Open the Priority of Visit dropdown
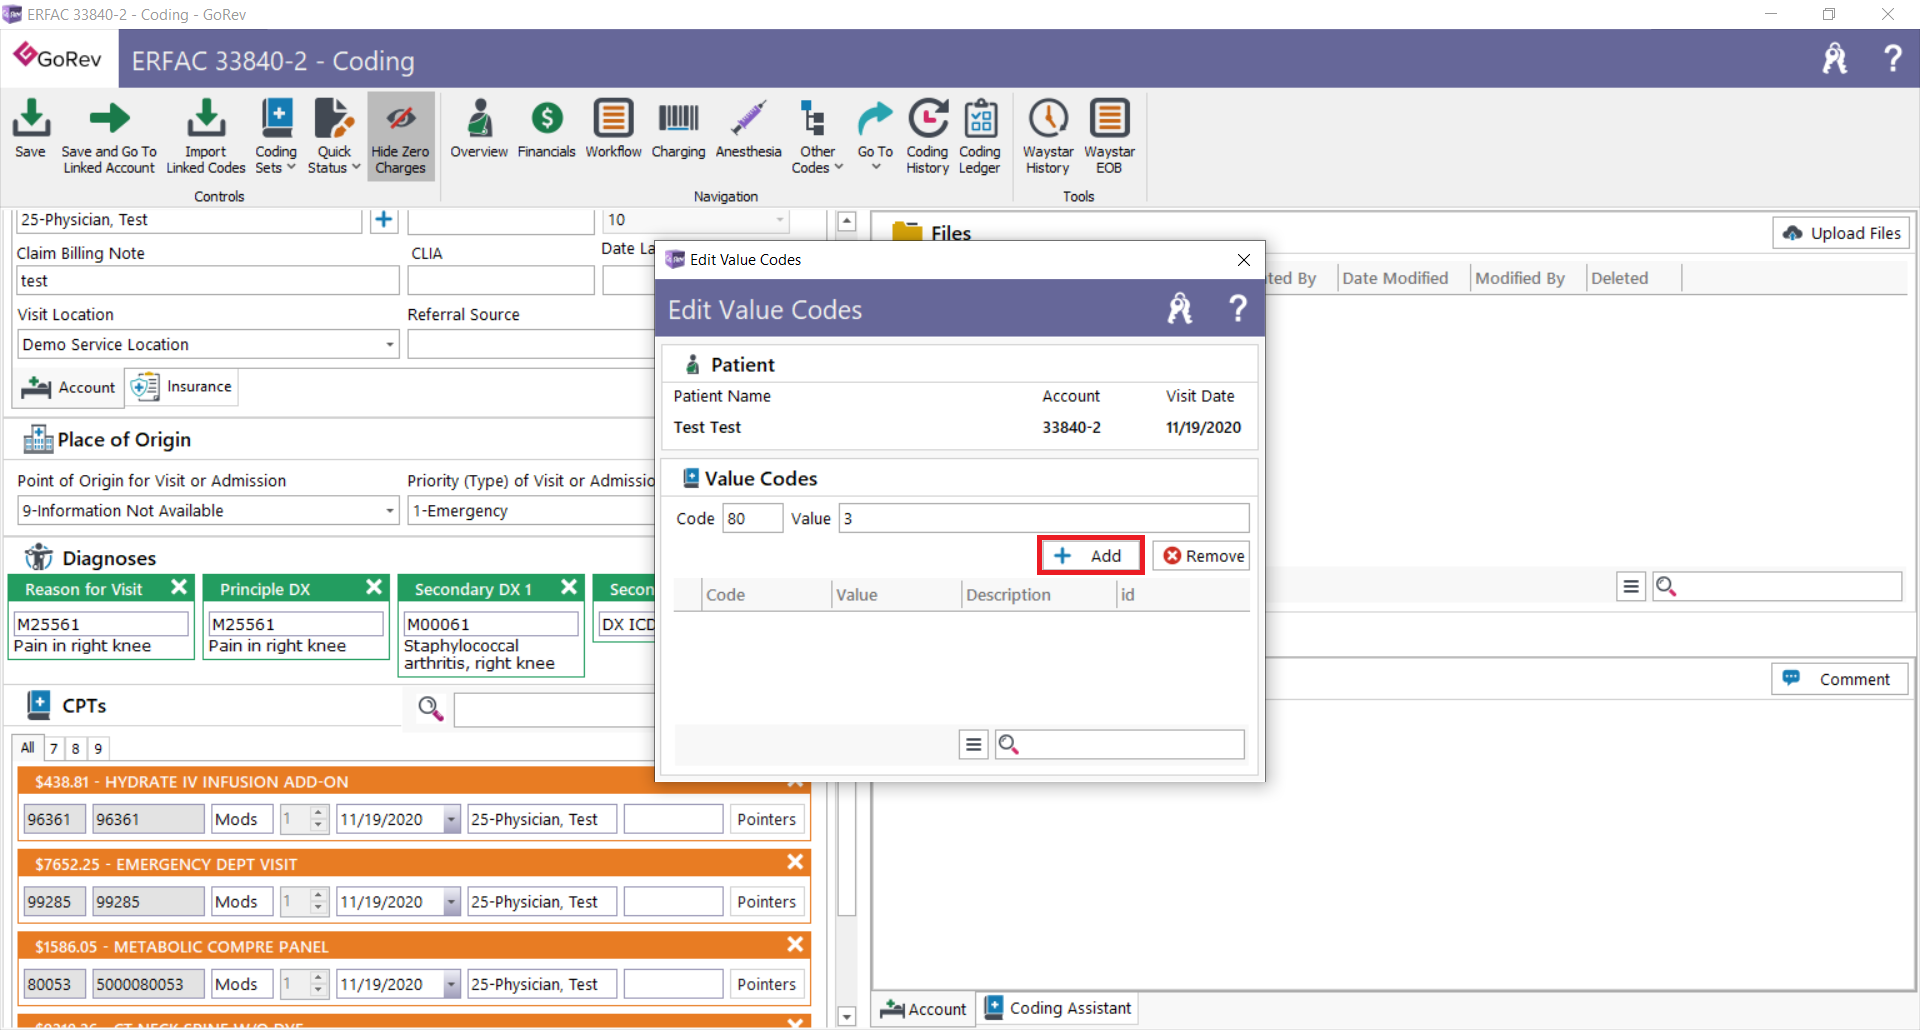The image size is (1920, 1030). (531, 511)
